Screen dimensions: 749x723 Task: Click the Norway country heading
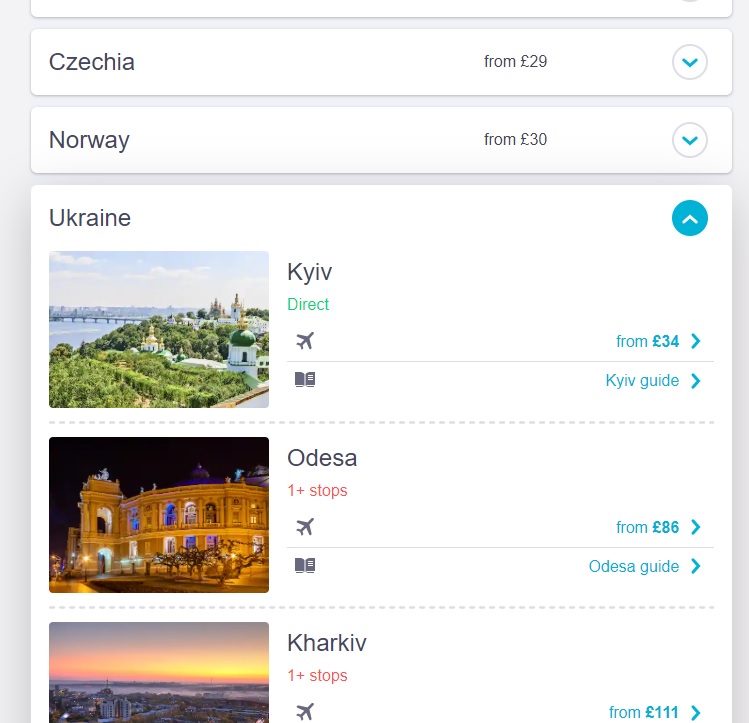[x=89, y=140]
